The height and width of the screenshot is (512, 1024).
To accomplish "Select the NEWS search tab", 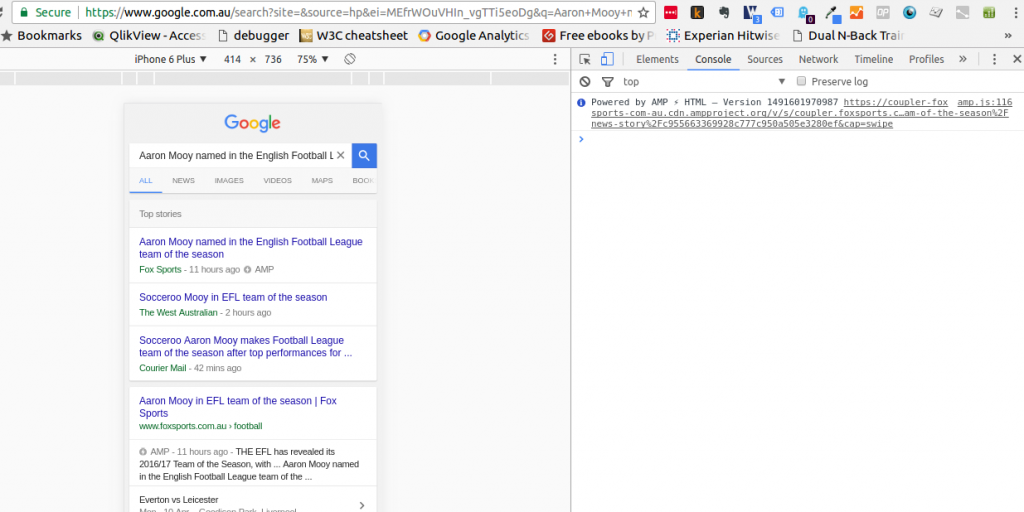I will (x=184, y=180).
